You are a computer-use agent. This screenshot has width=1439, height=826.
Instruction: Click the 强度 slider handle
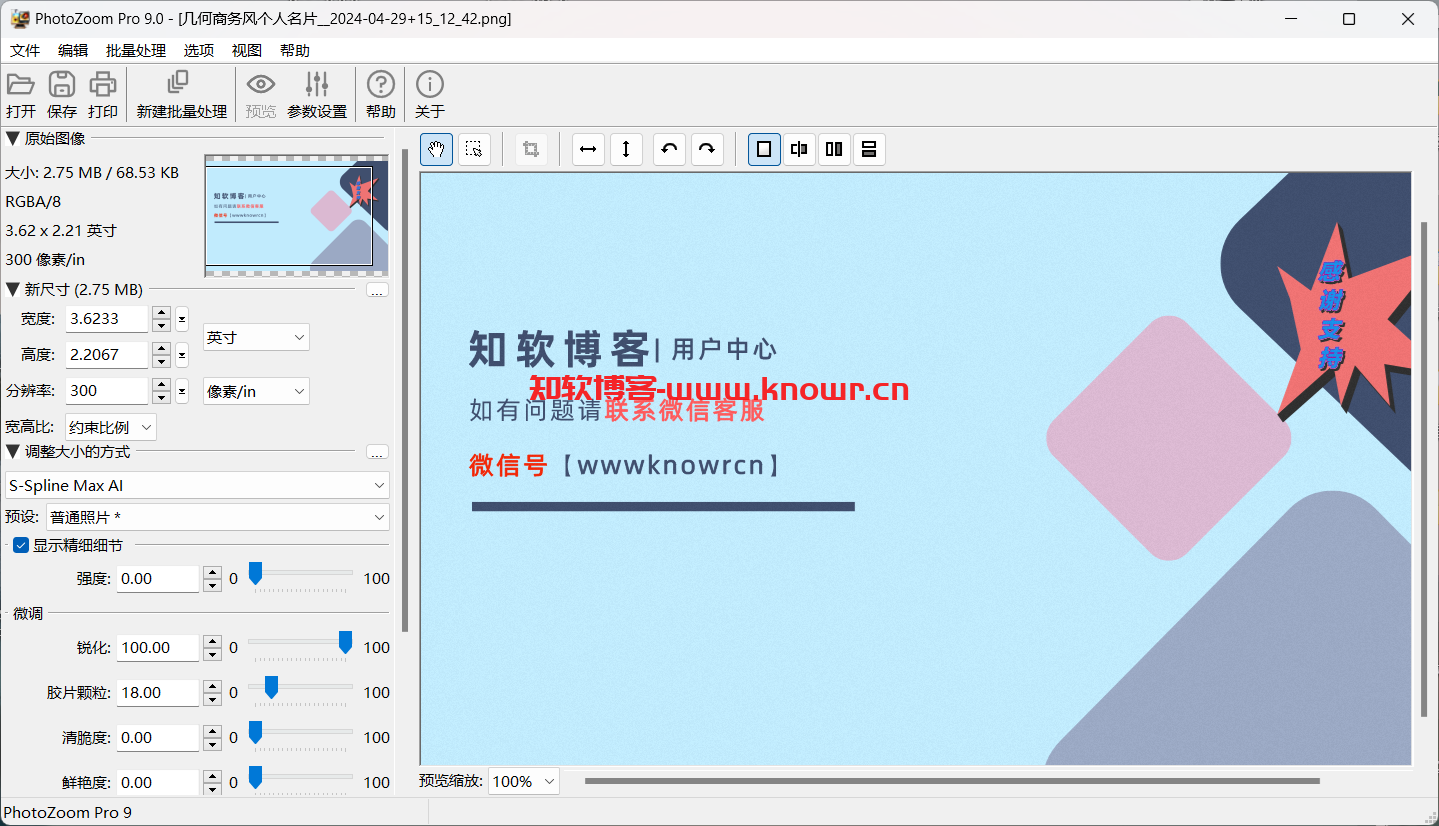pos(255,573)
